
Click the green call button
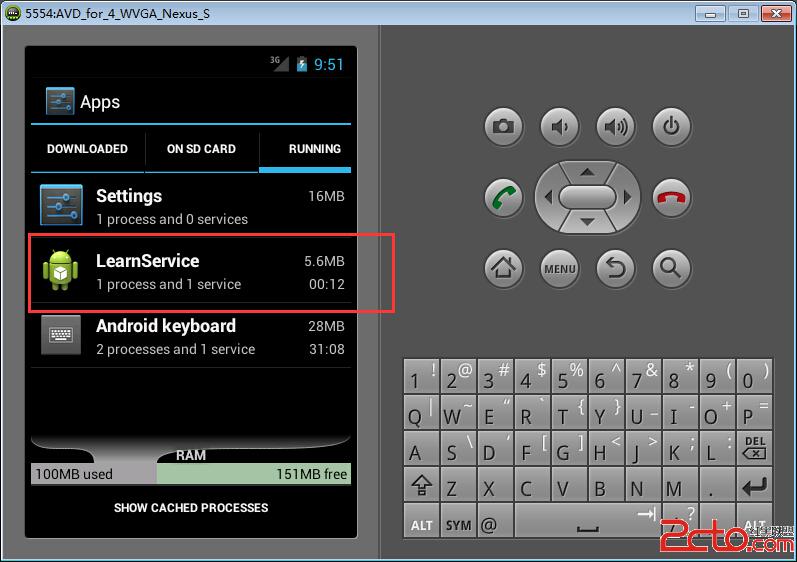(x=503, y=197)
